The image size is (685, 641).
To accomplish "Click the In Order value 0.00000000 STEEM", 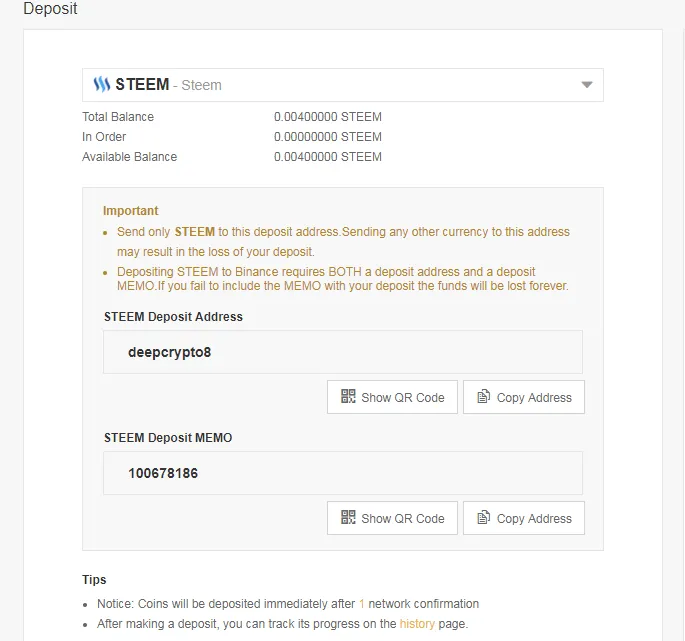I will tap(328, 137).
